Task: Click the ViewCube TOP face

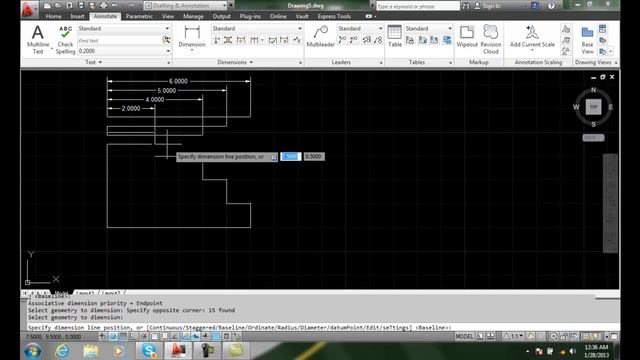Action: [593, 107]
